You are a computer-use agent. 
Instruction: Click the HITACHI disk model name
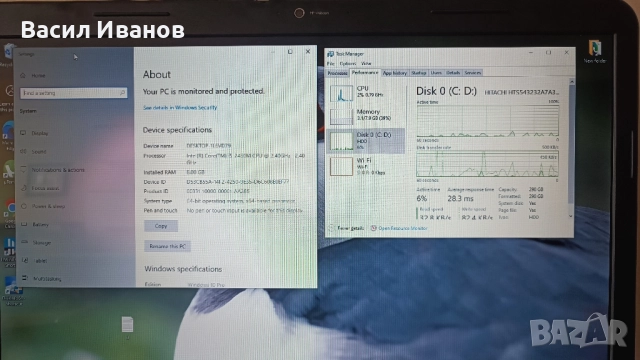(x=522, y=92)
